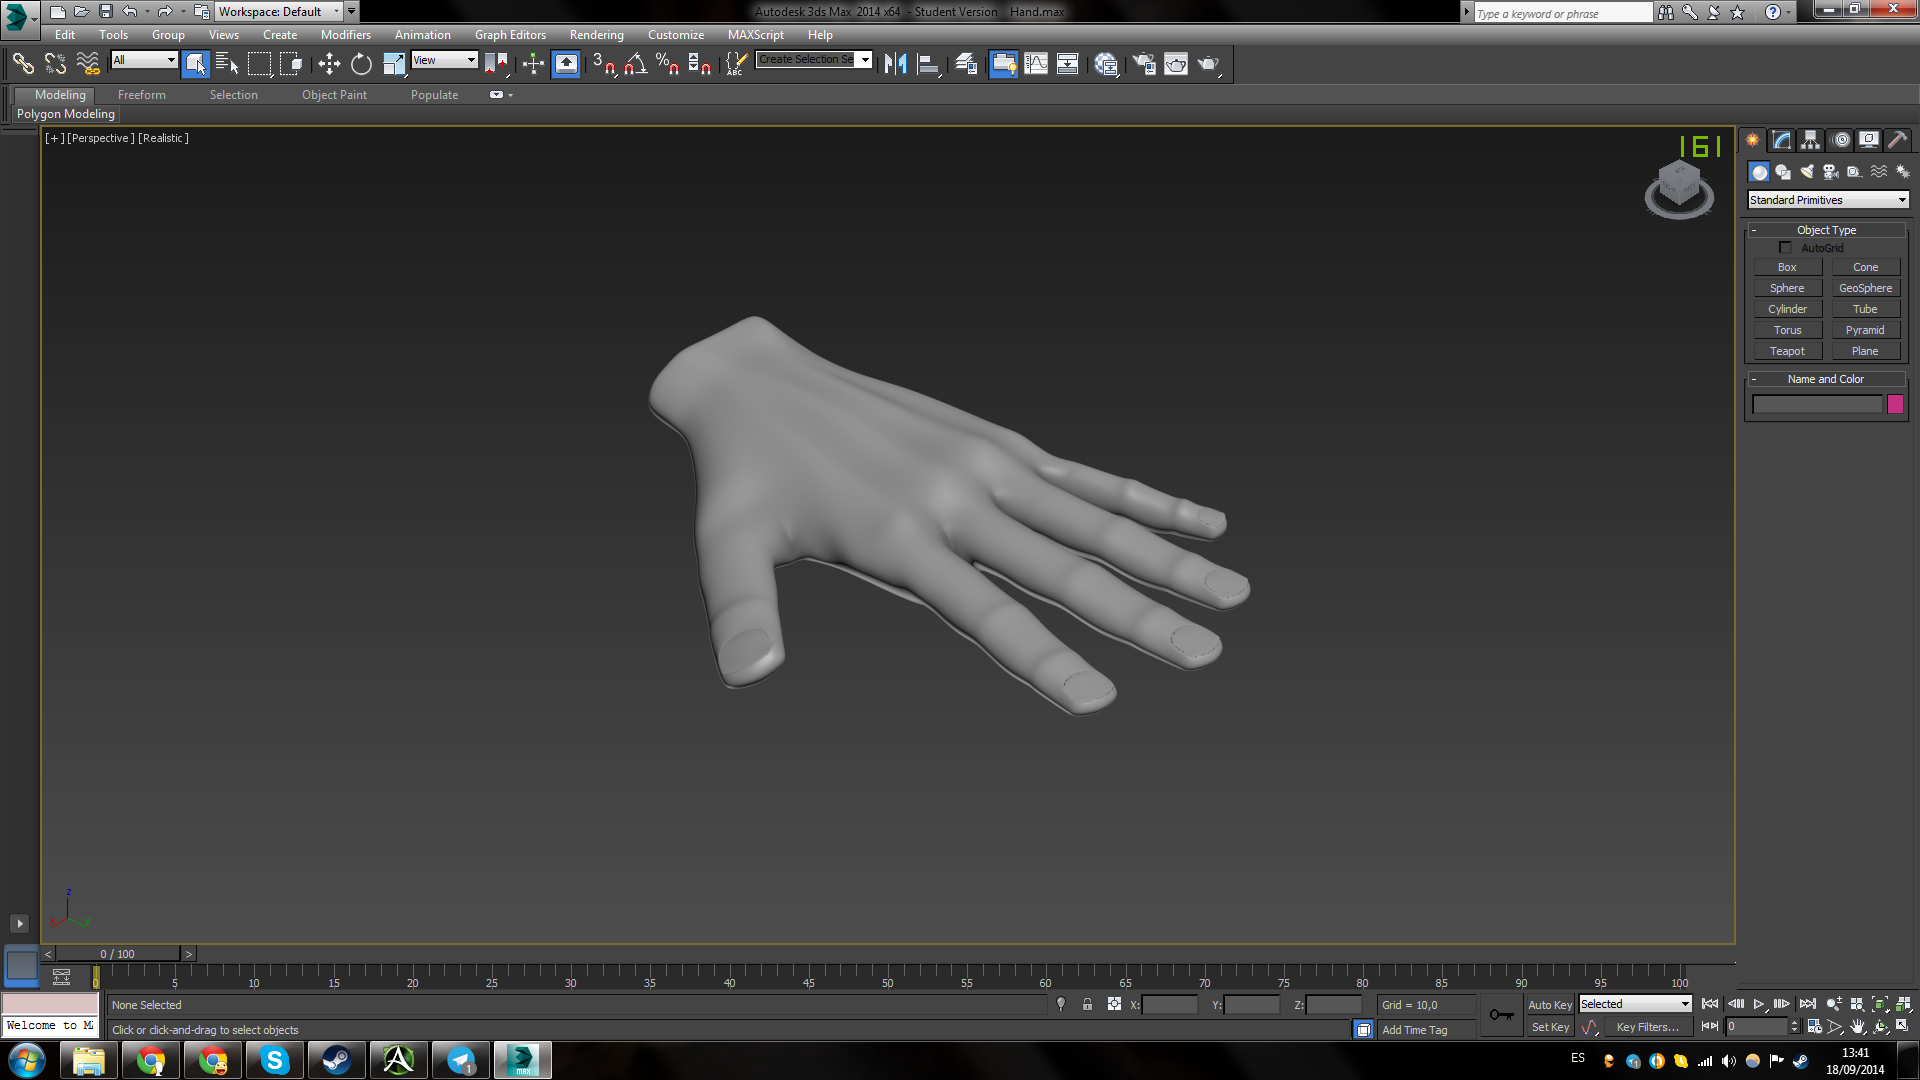Select Space Warps category icon
The height and width of the screenshot is (1080, 1920).
tap(1879, 172)
